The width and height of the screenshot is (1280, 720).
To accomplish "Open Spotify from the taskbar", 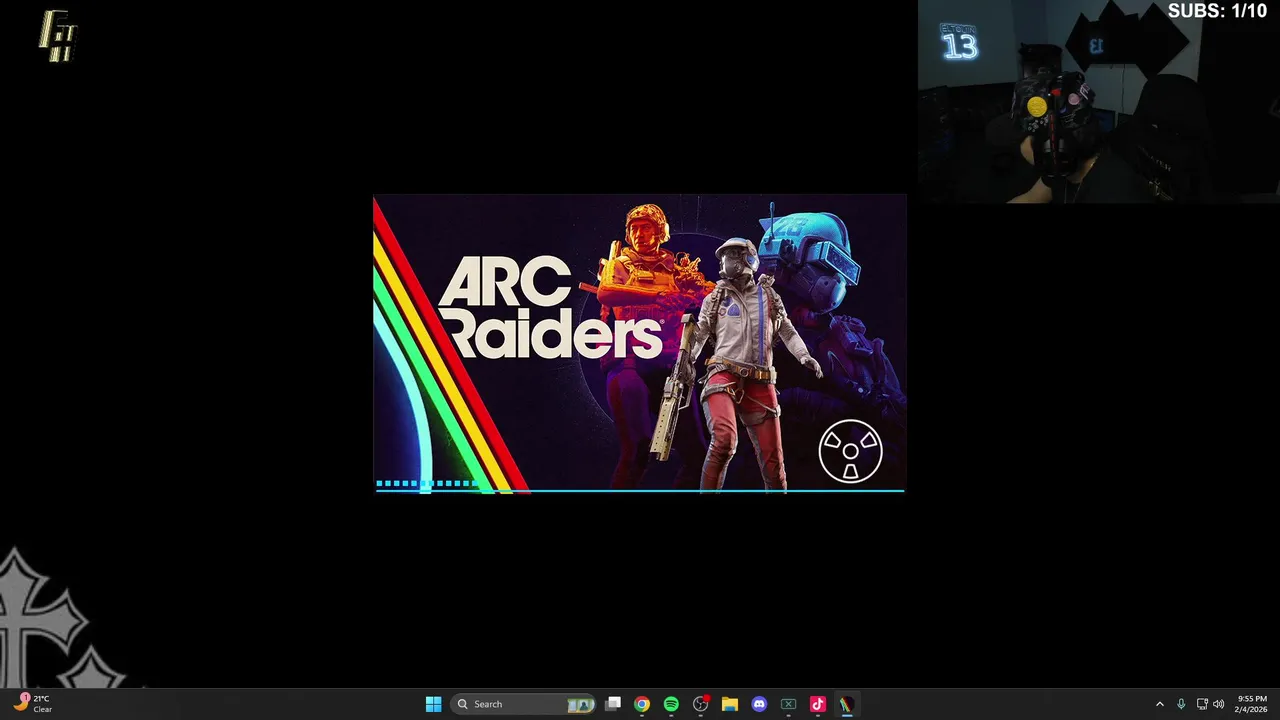I will [671, 704].
